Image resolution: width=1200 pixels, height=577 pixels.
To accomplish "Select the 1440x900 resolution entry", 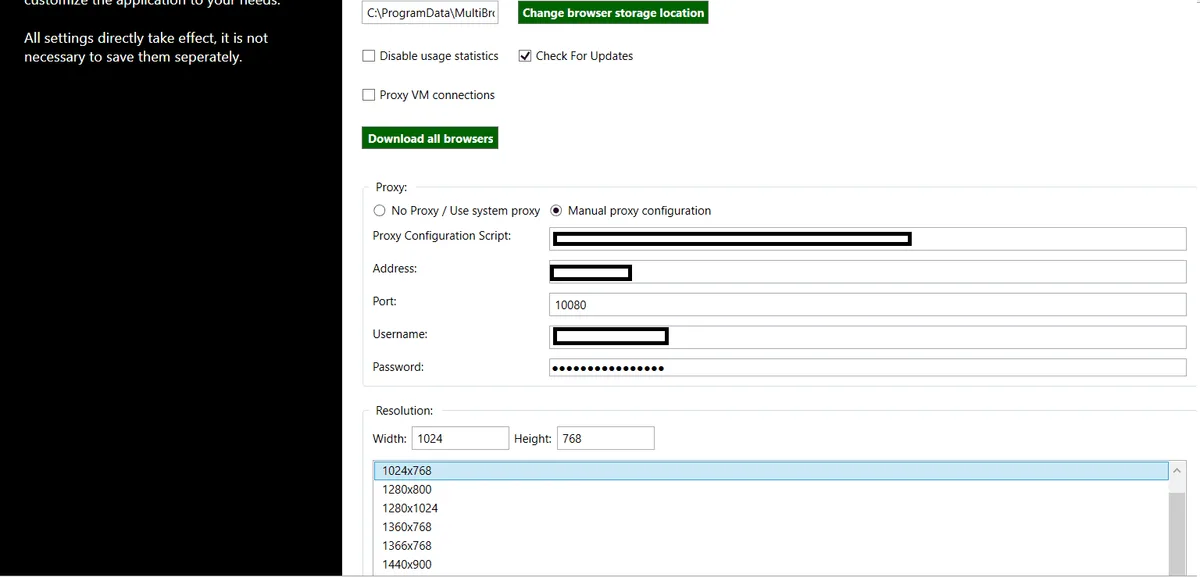I will [x=771, y=565].
